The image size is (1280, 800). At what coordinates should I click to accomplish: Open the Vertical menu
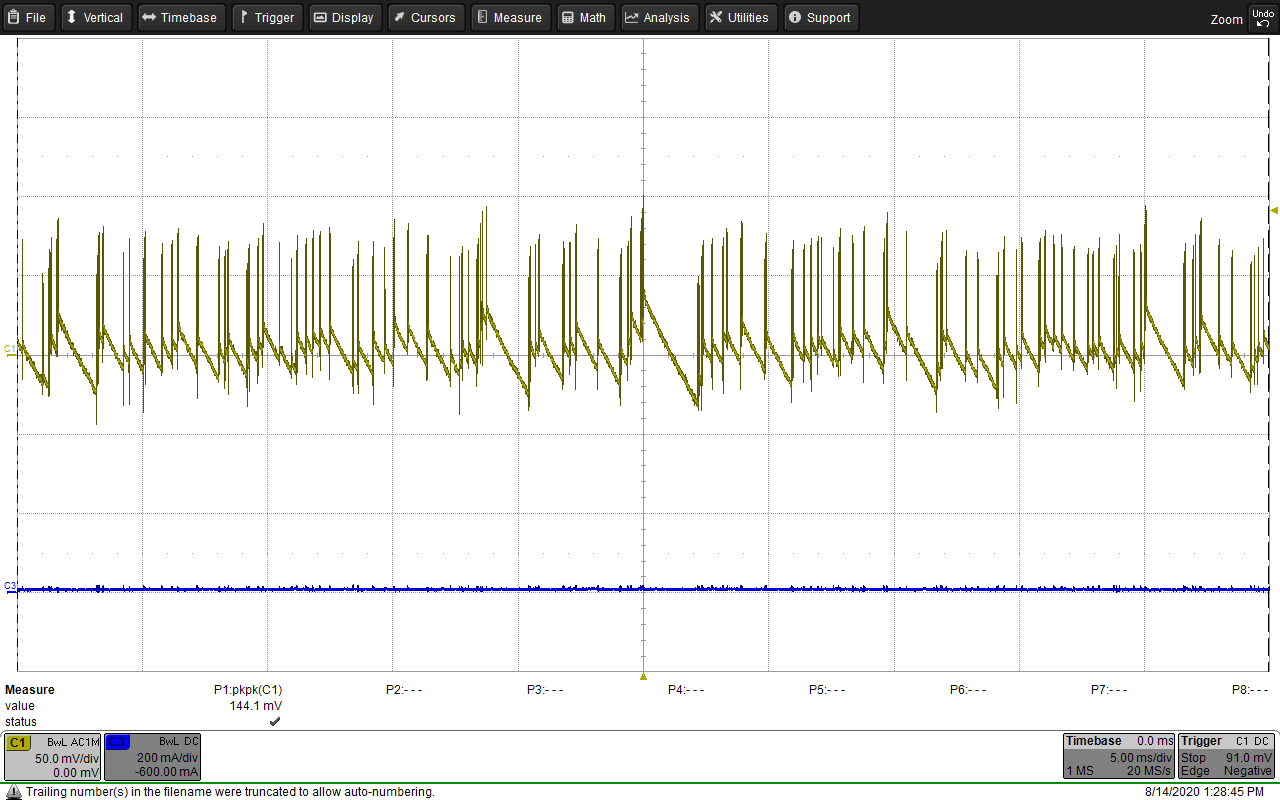[96, 17]
